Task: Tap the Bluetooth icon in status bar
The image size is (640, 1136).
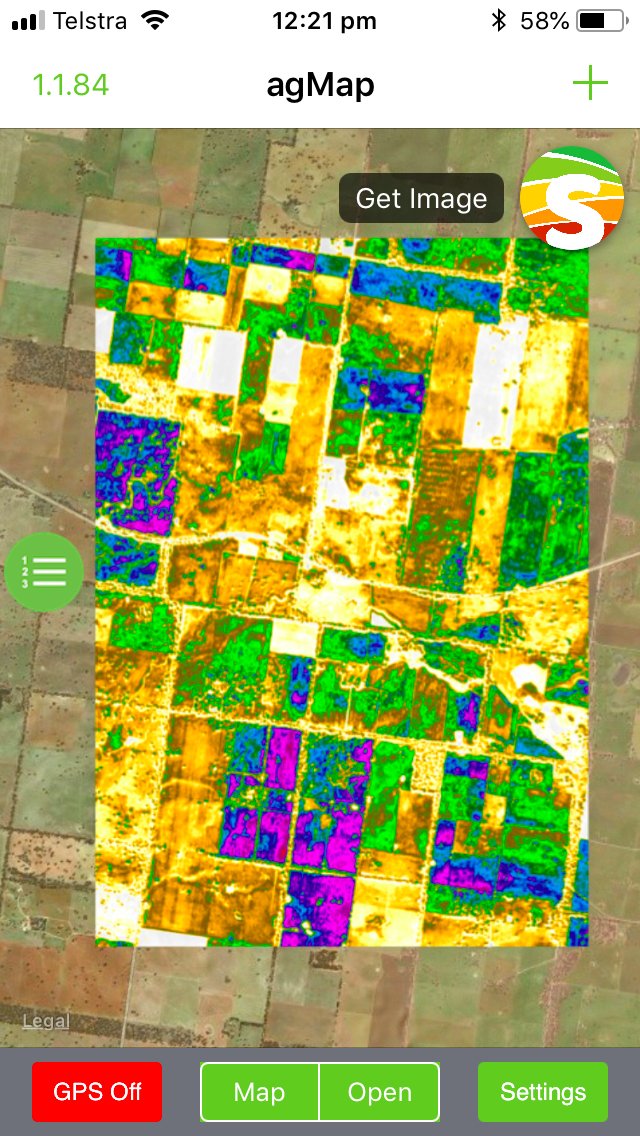Action: [x=499, y=21]
